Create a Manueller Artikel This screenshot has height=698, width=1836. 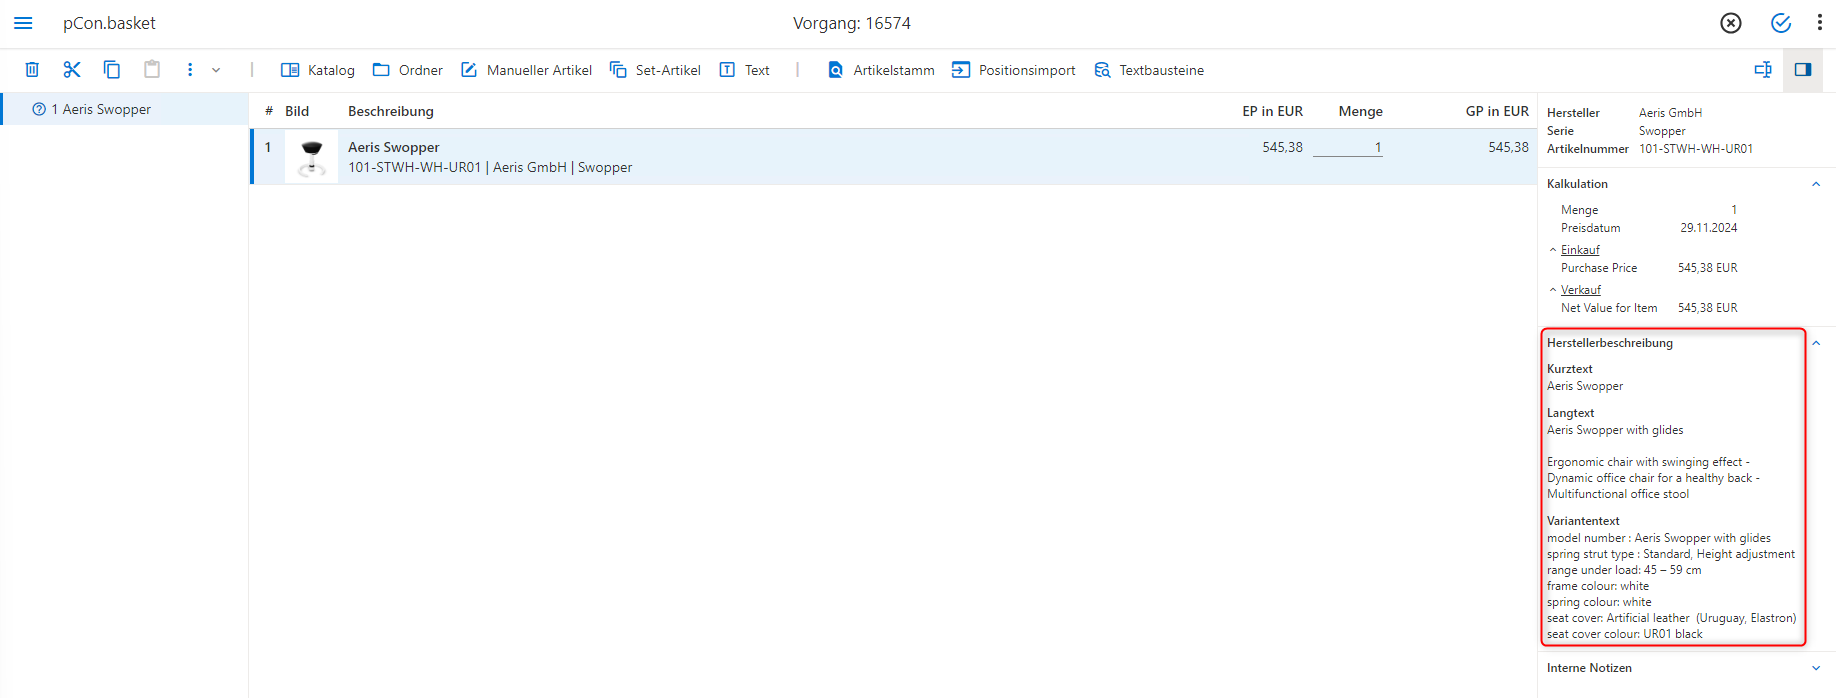coord(526,70)
